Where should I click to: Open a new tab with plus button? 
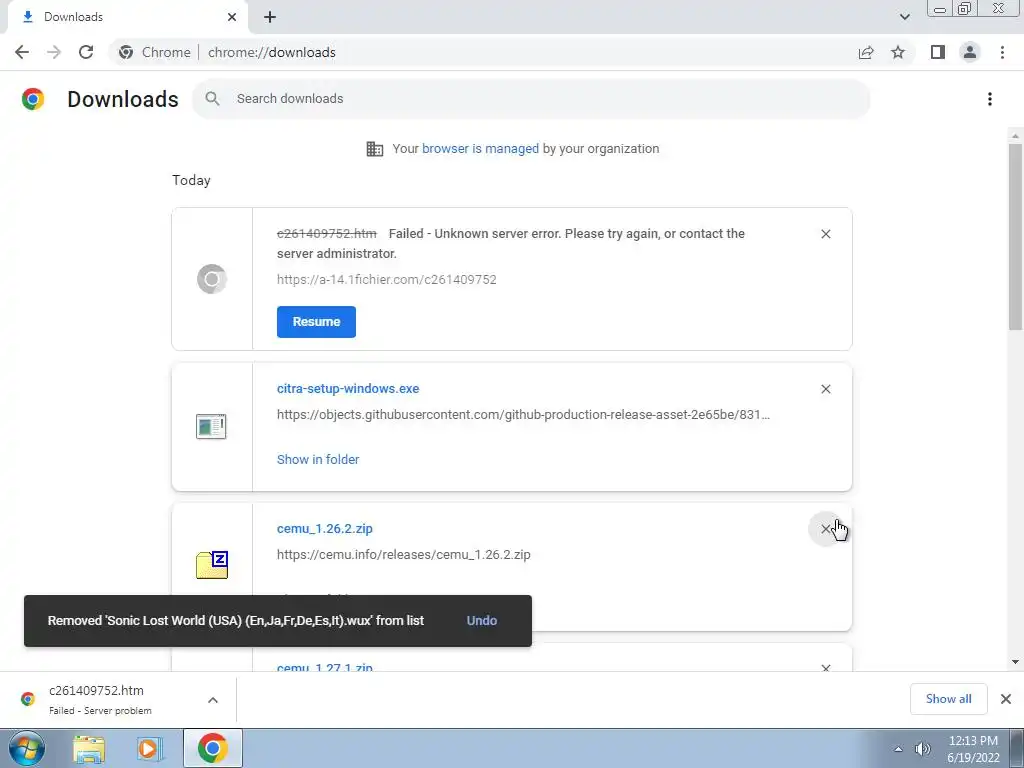[x=270, y=17]
